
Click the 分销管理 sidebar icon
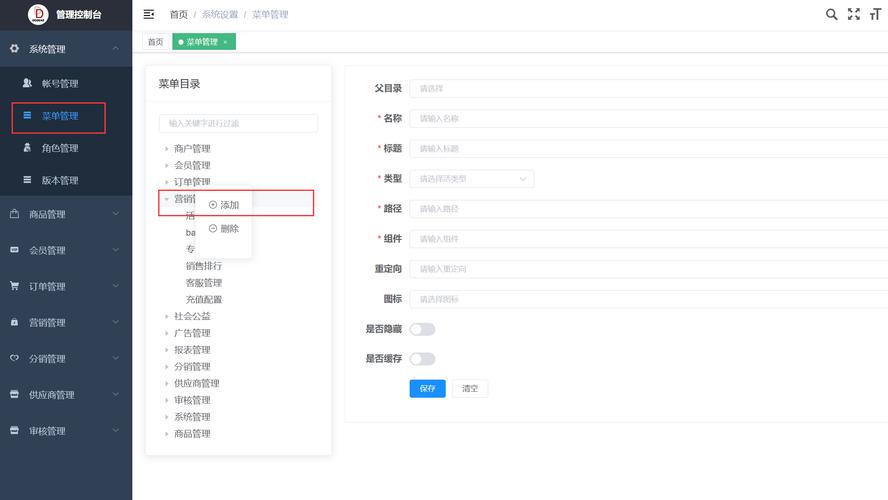tap(14, 358)
